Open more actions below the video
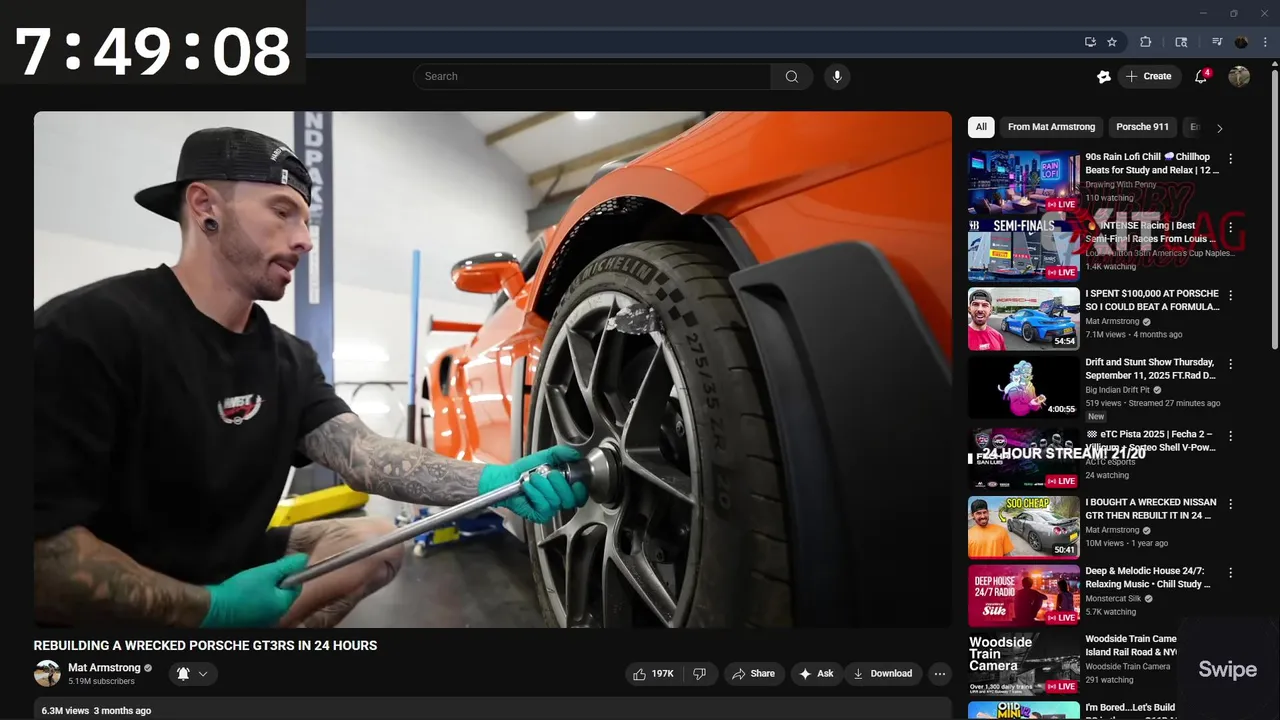The height and width of the screenshot is (720, 1280). point(940,674)
